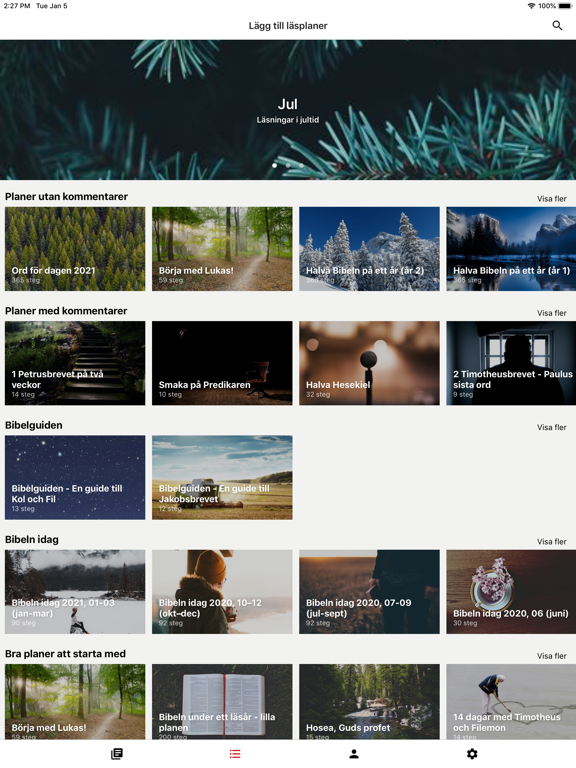
Task: Show more under Bra planer att starta med
Action: point(552,656)
